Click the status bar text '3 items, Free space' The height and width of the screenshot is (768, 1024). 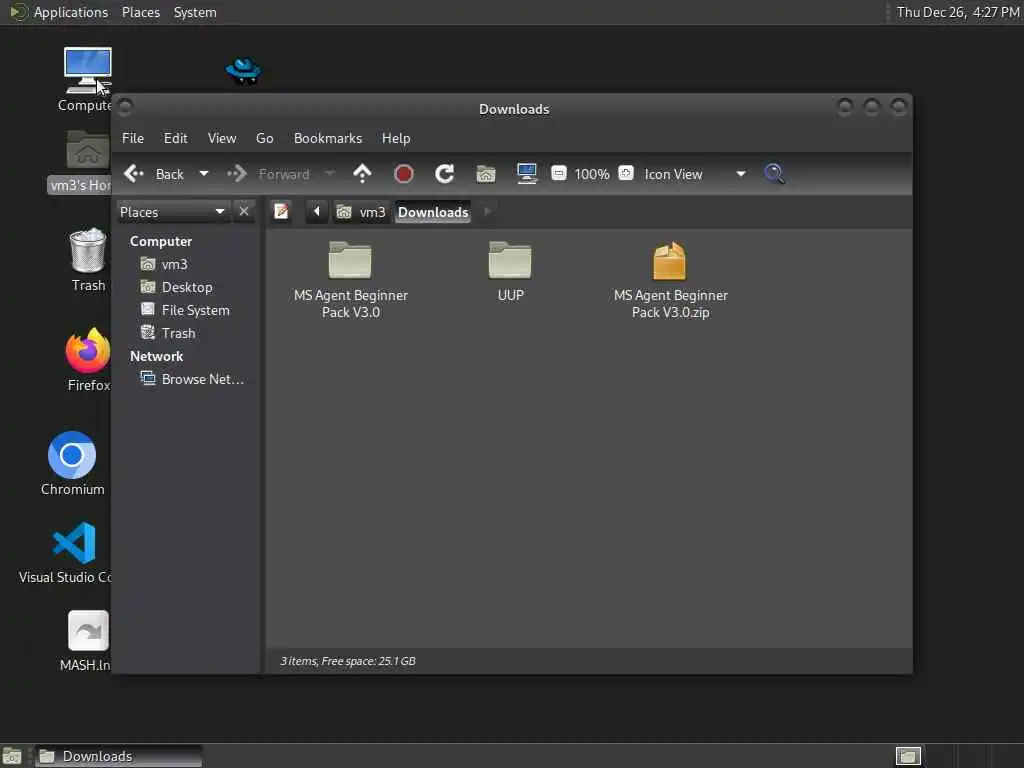[x=348, y=661]
